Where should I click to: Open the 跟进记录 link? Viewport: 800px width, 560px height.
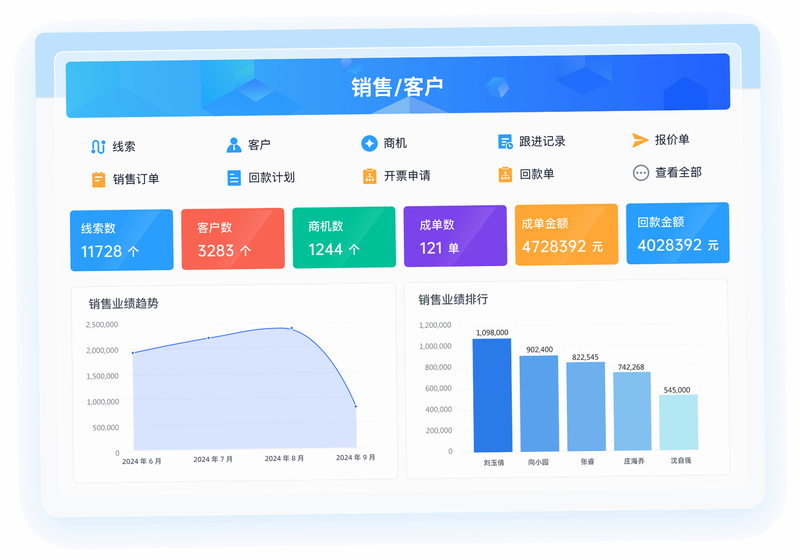coord(542,141)
